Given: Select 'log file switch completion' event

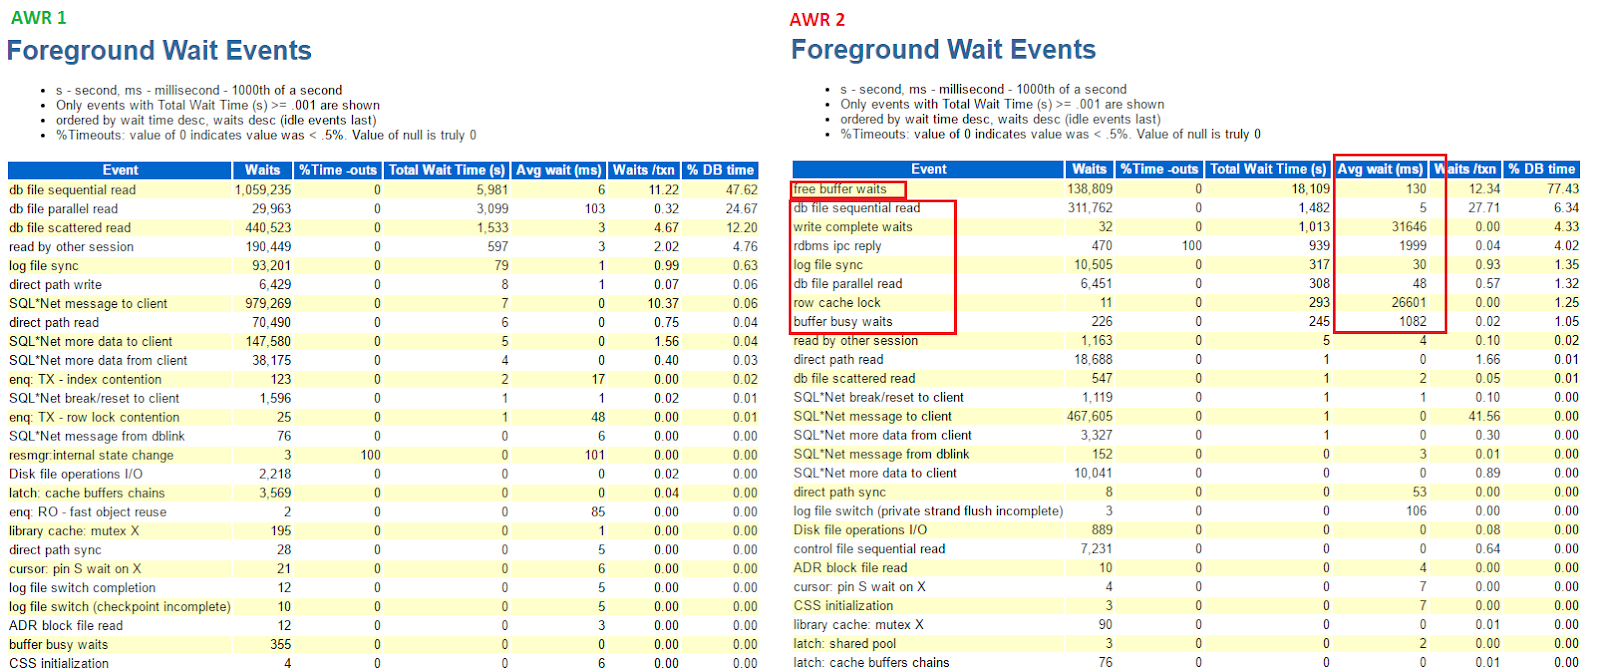Looking at the screenshot, I should (82, 589).
